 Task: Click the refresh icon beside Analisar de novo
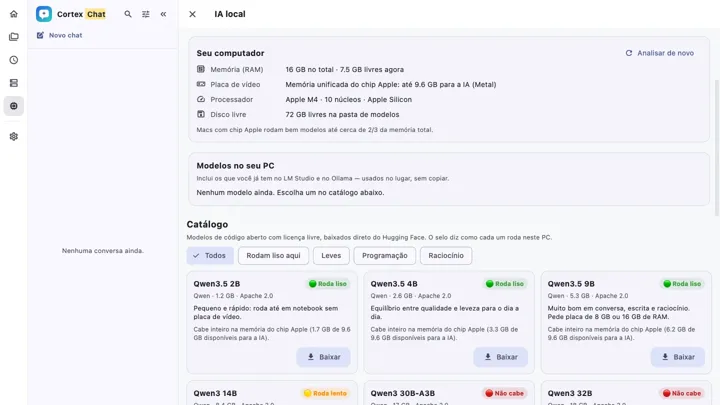point(629,53)
